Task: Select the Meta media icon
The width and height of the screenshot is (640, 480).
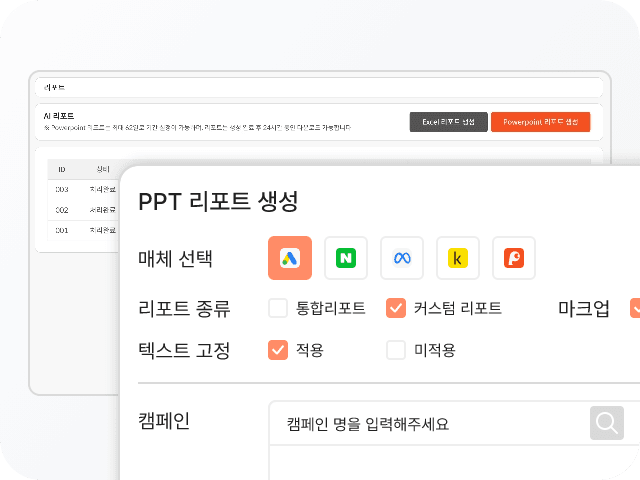Action: coord(402,258)
